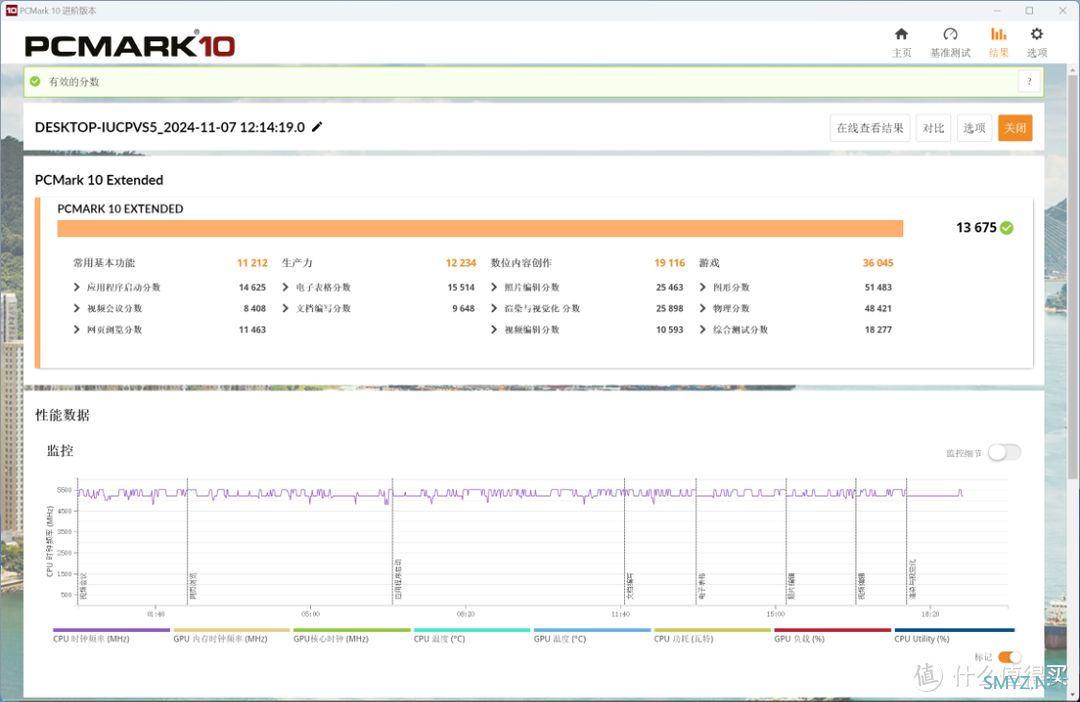
Task: Click the PCMARK 10 logo
Action: tap(130, 45)
